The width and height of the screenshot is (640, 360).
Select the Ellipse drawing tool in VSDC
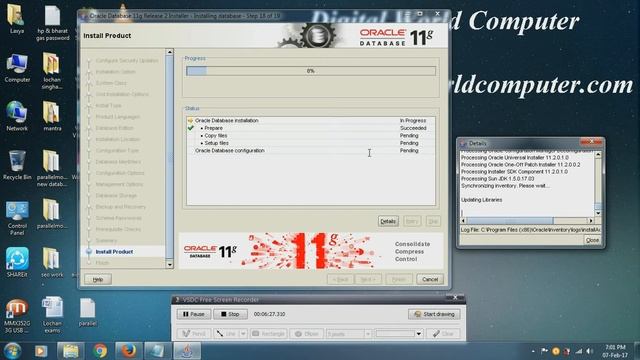tap(307, 333)
